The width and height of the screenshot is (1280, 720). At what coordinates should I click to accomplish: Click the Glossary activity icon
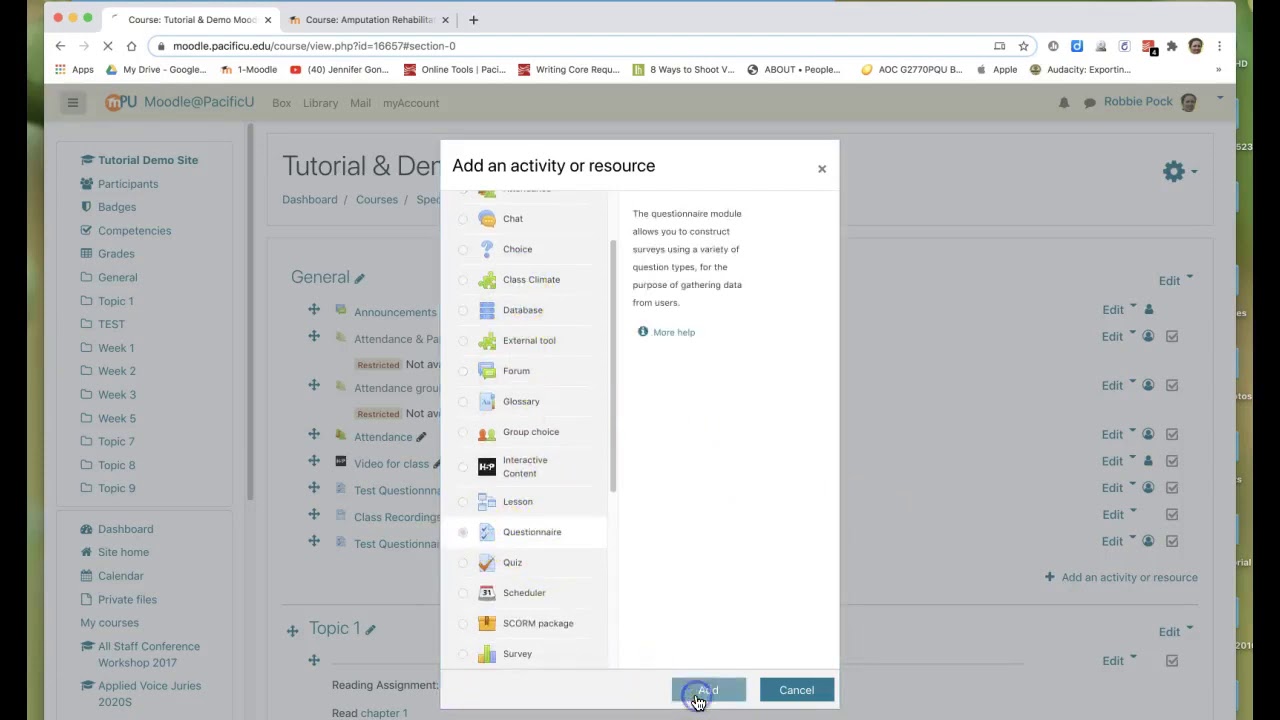487,402
